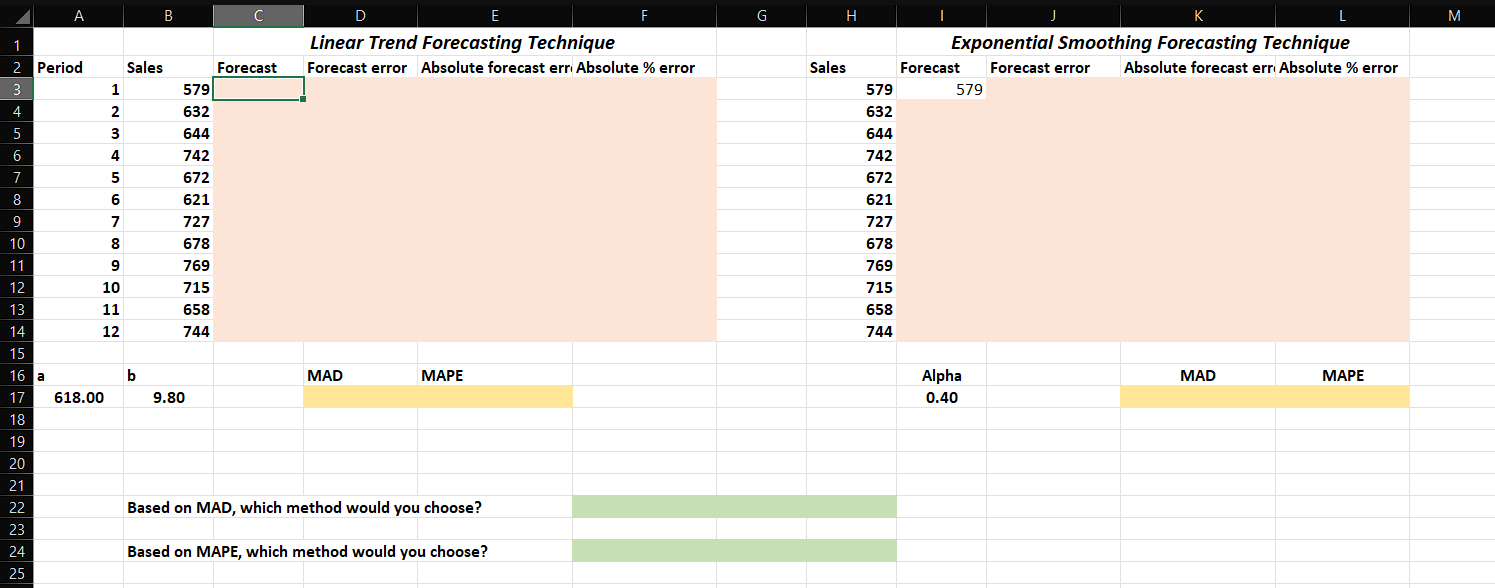Viewport: 1495px width, 588px height.
Task: Select the b coefficient cell showing 9.80
Action: (x=167, y=397)
